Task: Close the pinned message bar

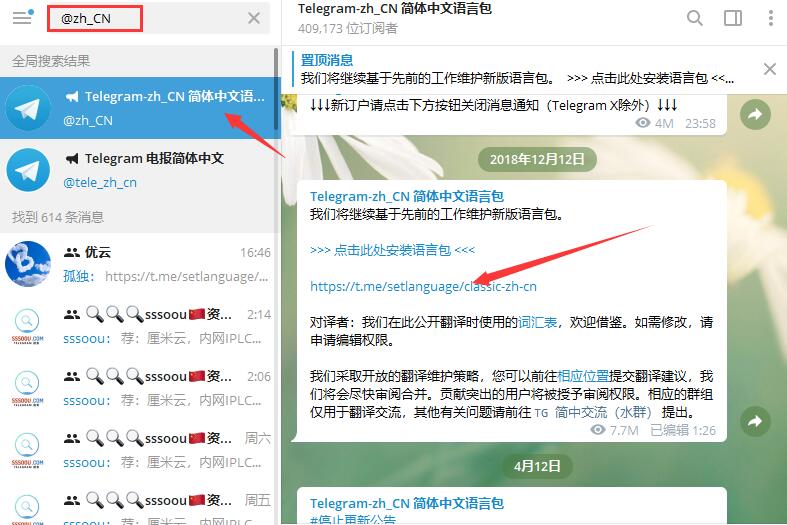Action: (769, 69)
